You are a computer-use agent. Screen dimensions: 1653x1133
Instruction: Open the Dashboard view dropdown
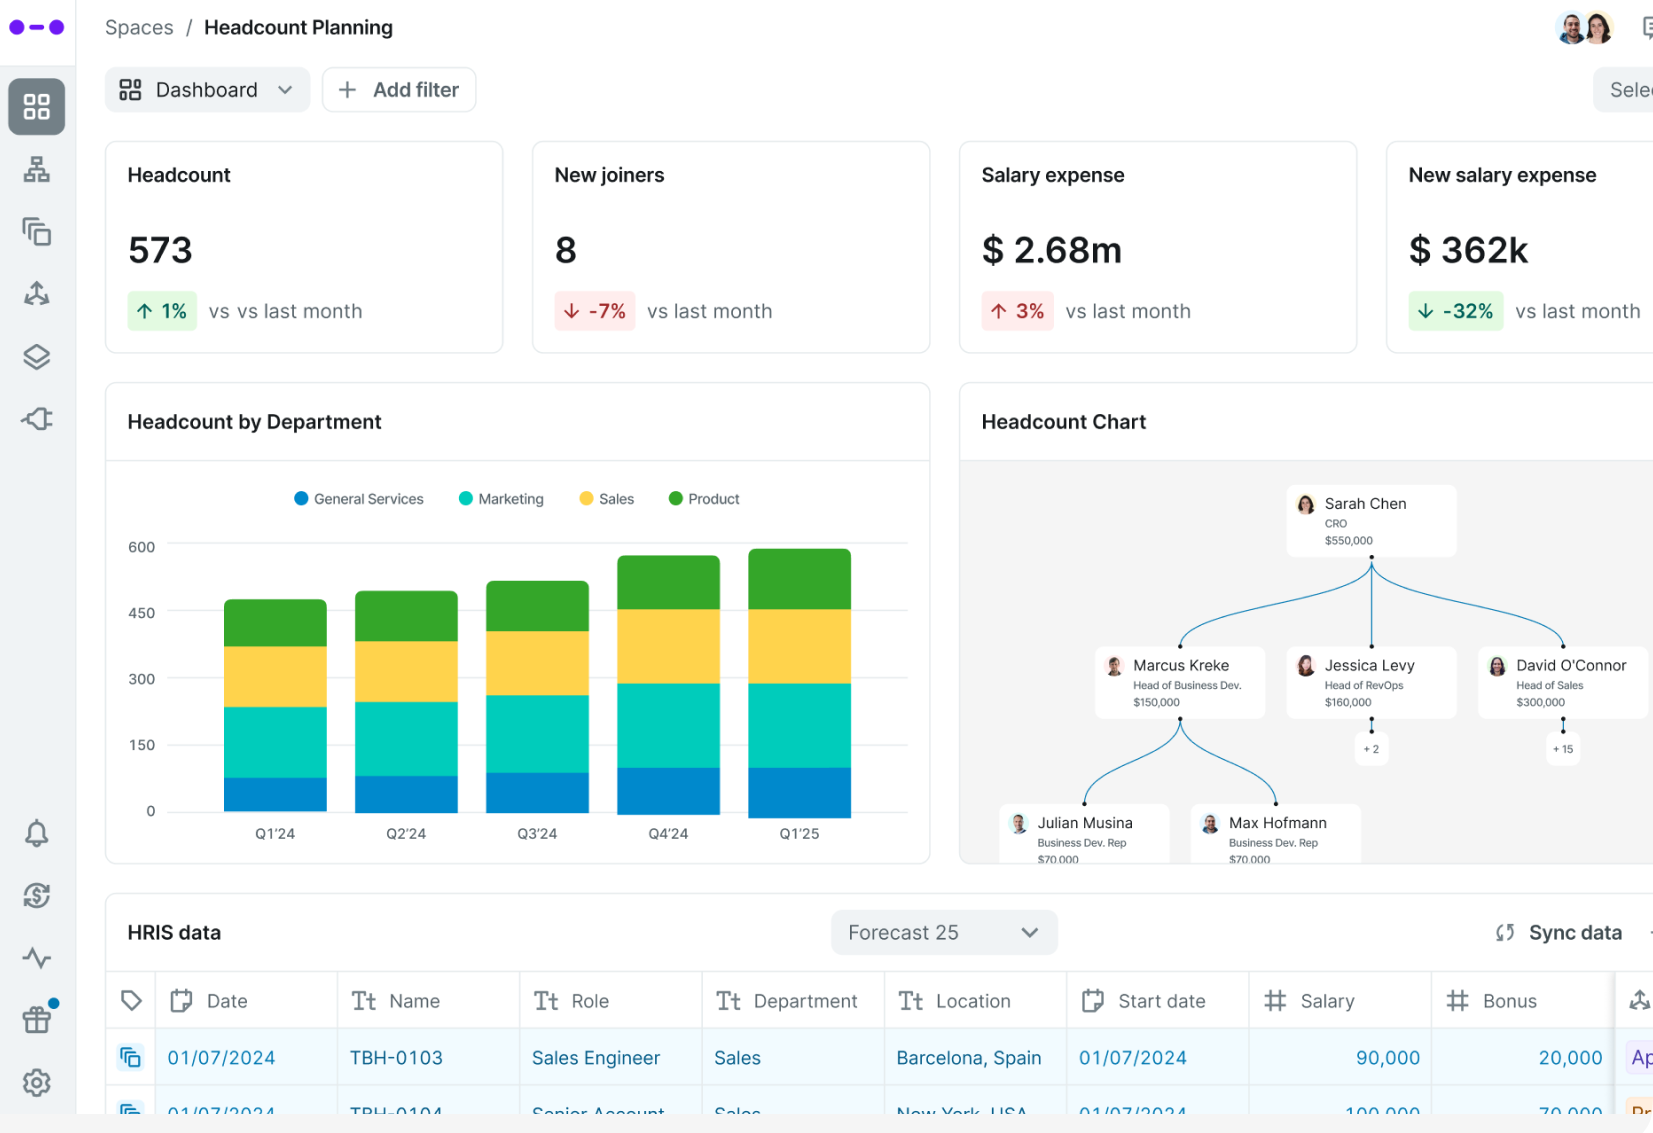207,90
